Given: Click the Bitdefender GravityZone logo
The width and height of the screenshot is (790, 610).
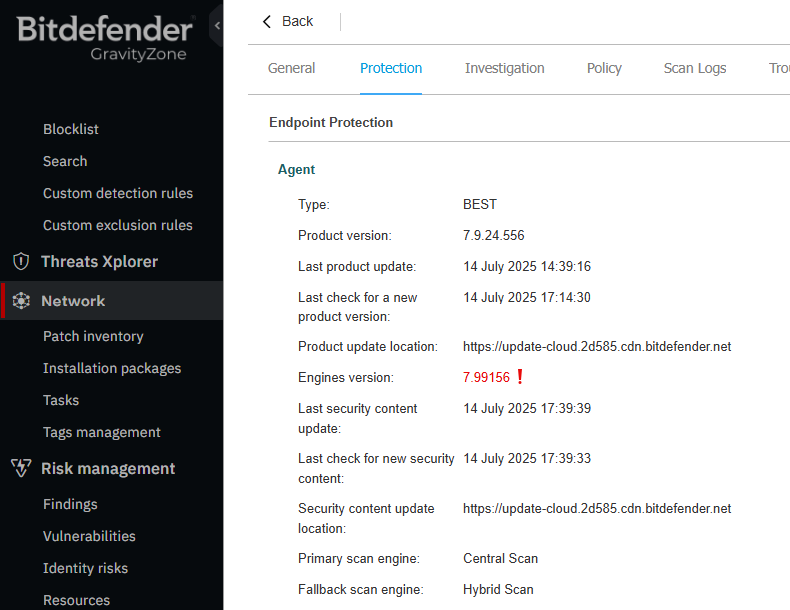Looking at the screenshot, I should 105,37.
